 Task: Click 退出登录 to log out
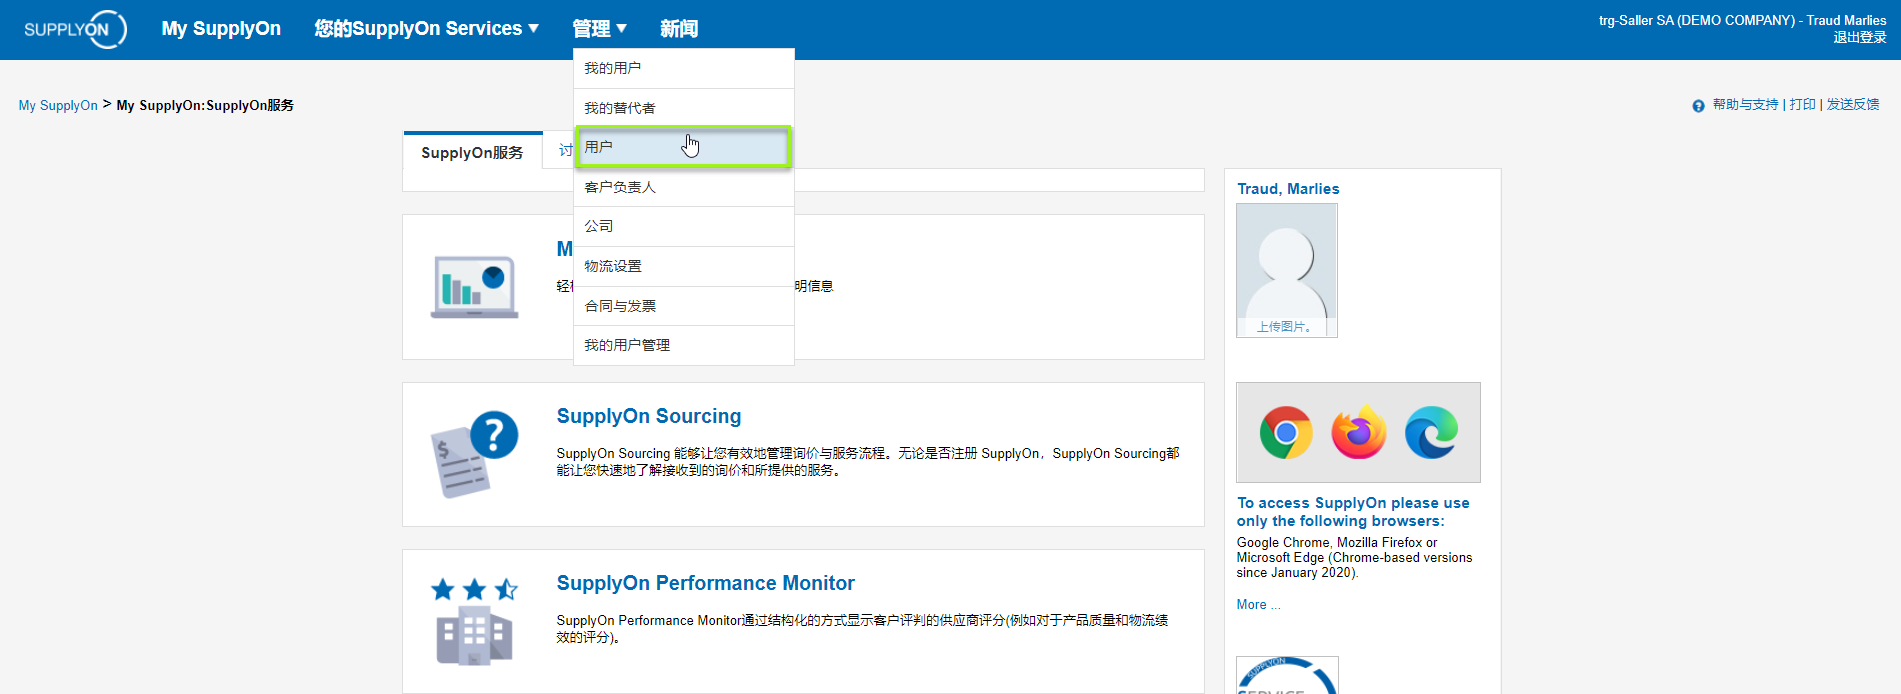1860,38
